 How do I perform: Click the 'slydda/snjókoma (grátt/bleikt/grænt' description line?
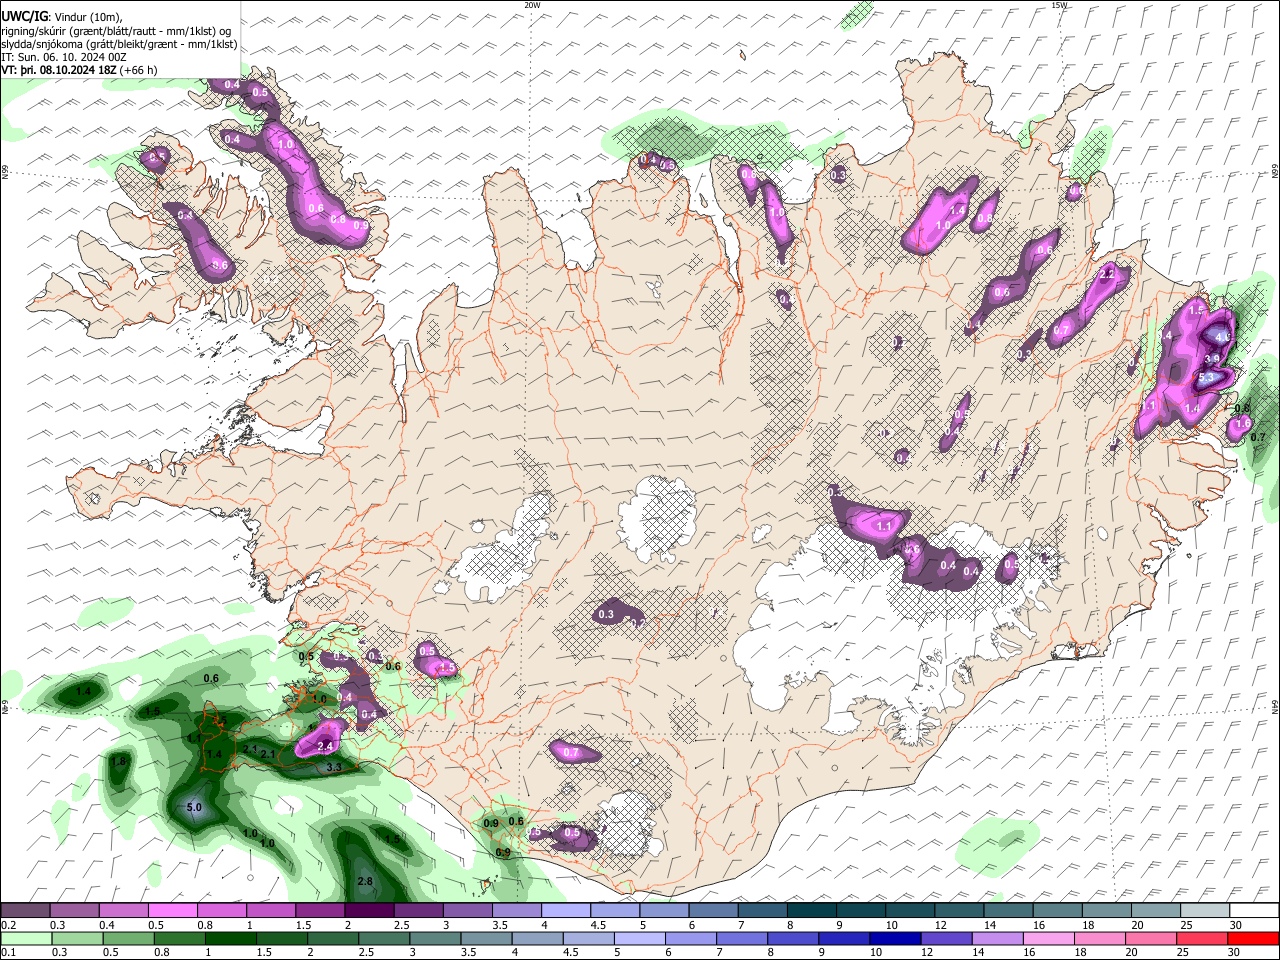tap(119, 44)
